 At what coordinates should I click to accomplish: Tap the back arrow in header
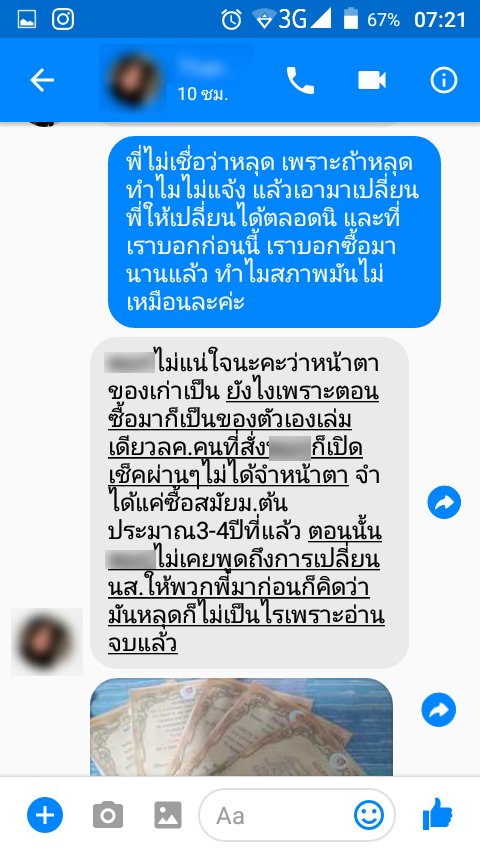click(x=42, y=81)
